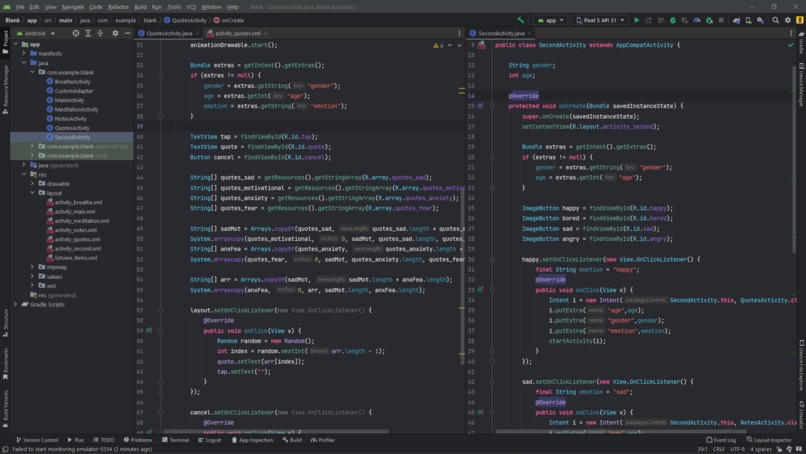The width and height of the screenshot is (806, 454).
Task: Open Layout Inspector
Action: [x=769, y=440]
